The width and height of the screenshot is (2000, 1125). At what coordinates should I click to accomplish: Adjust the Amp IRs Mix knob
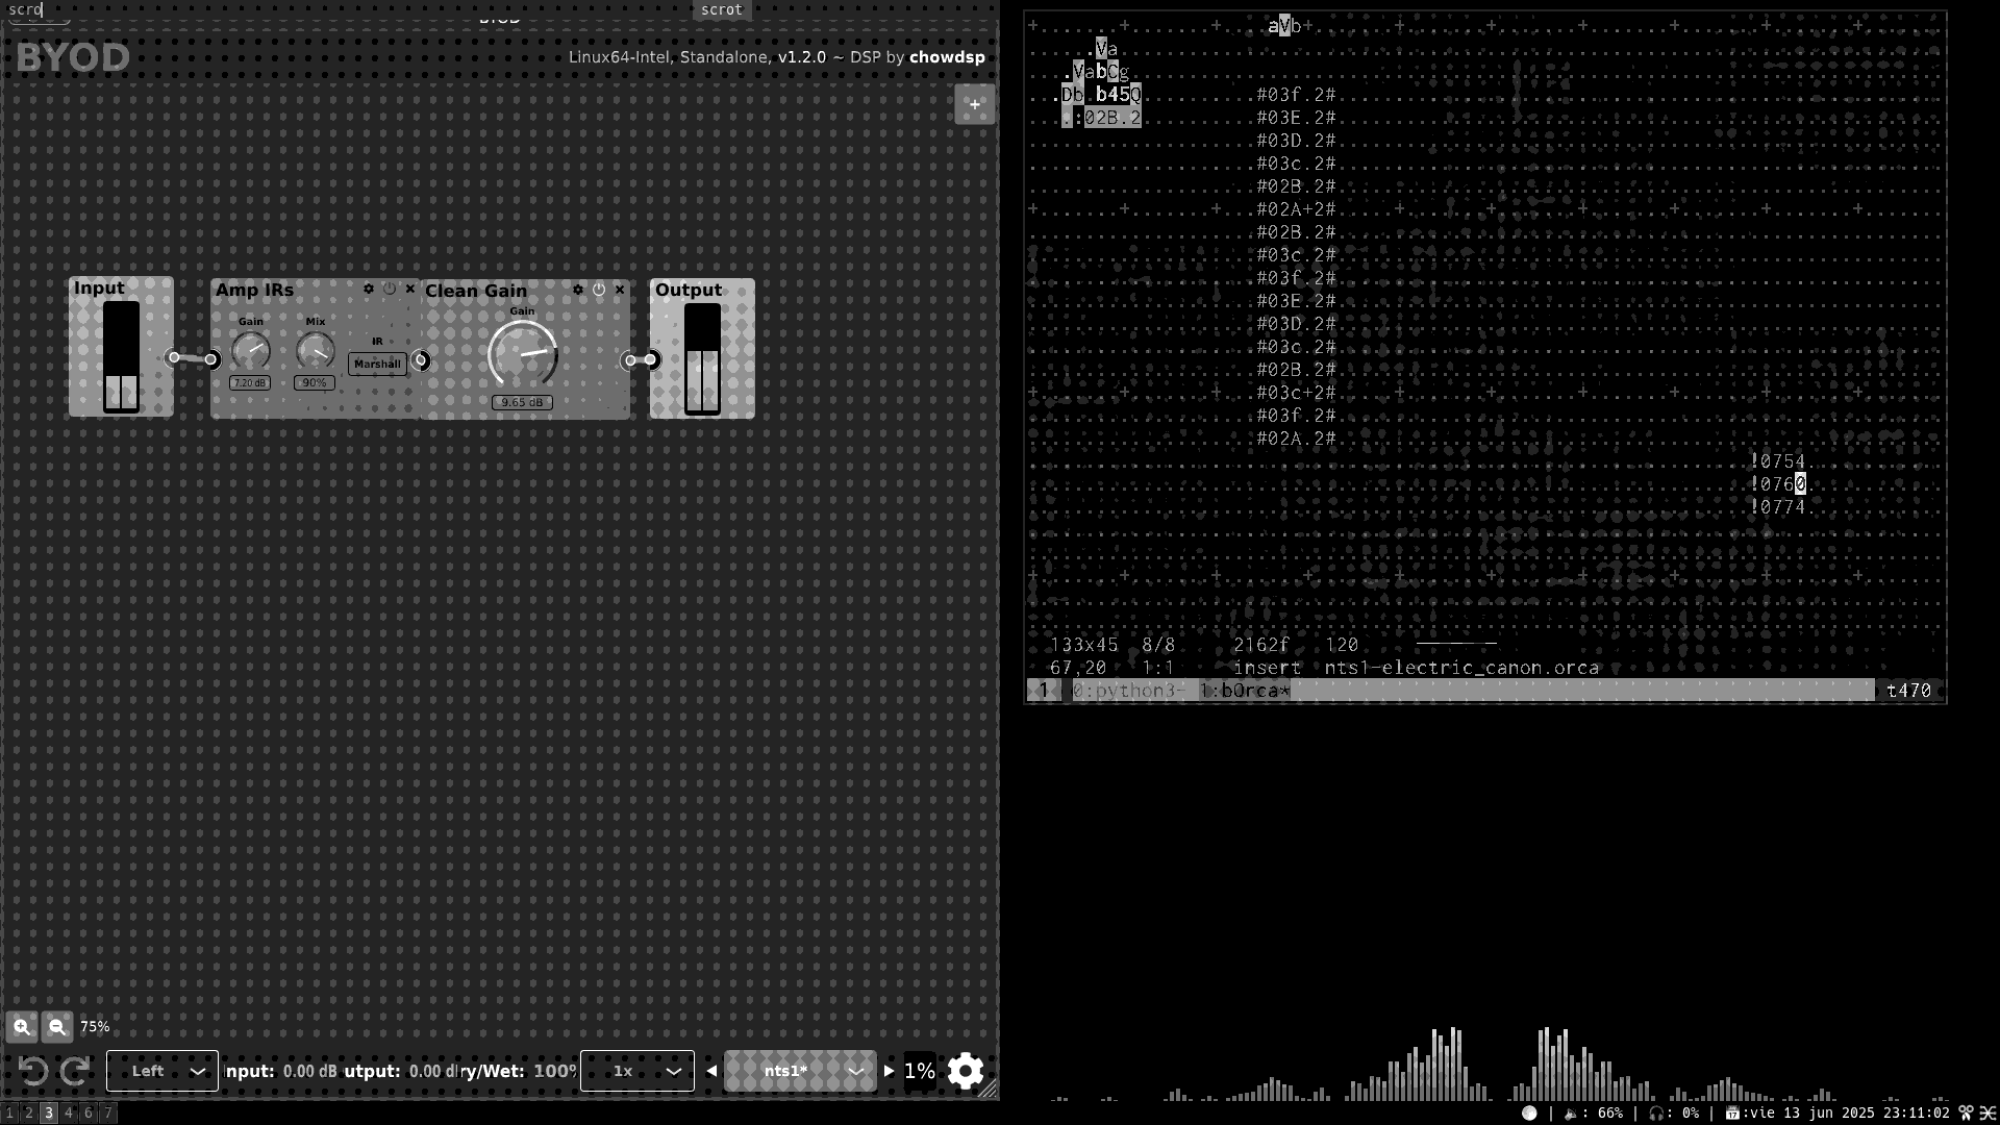(315, 351)
